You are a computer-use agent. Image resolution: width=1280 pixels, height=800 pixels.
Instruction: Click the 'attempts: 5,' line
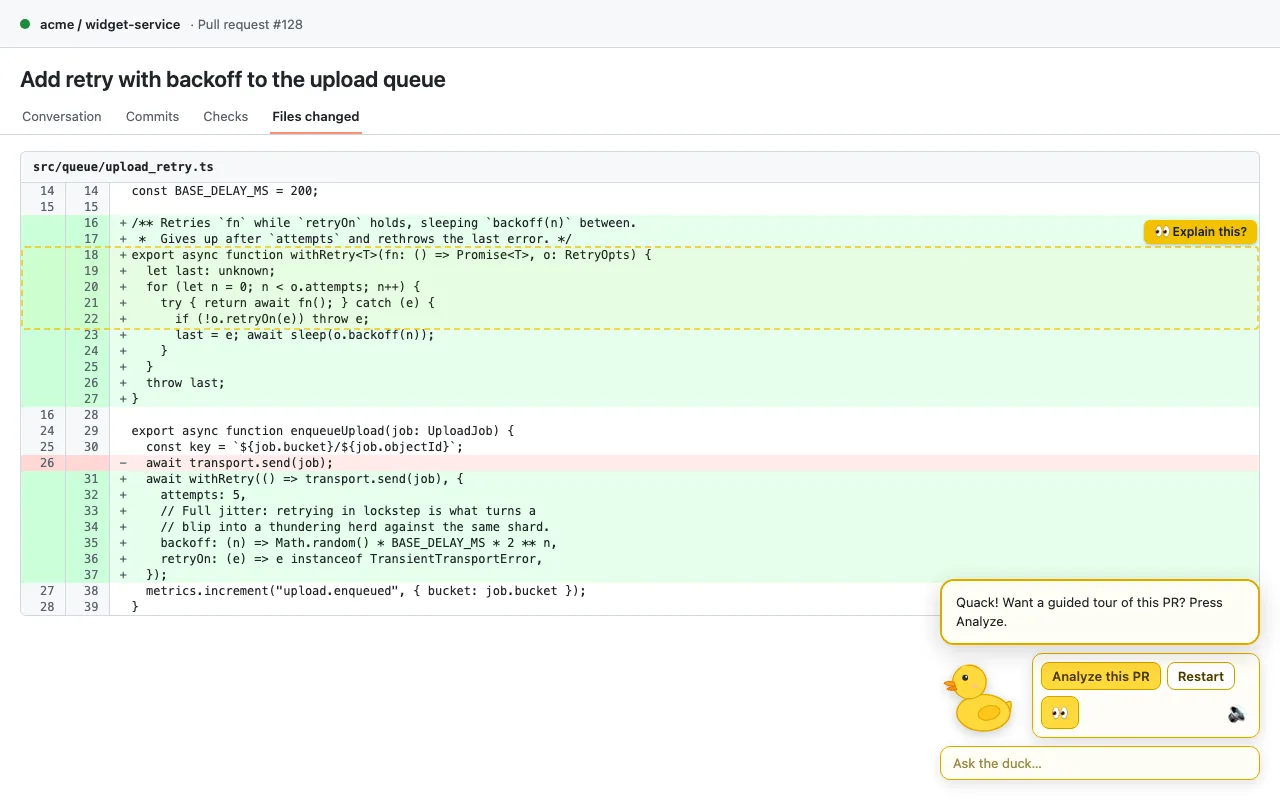point(639,495)
